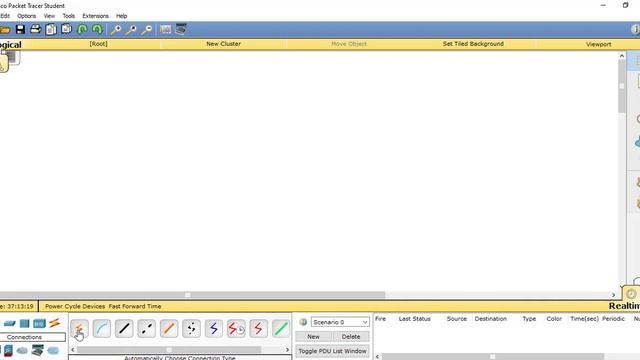Choose the Wireless Devices category icon
This screenshot has width=640, height=360.
click(x=40, y=324)
